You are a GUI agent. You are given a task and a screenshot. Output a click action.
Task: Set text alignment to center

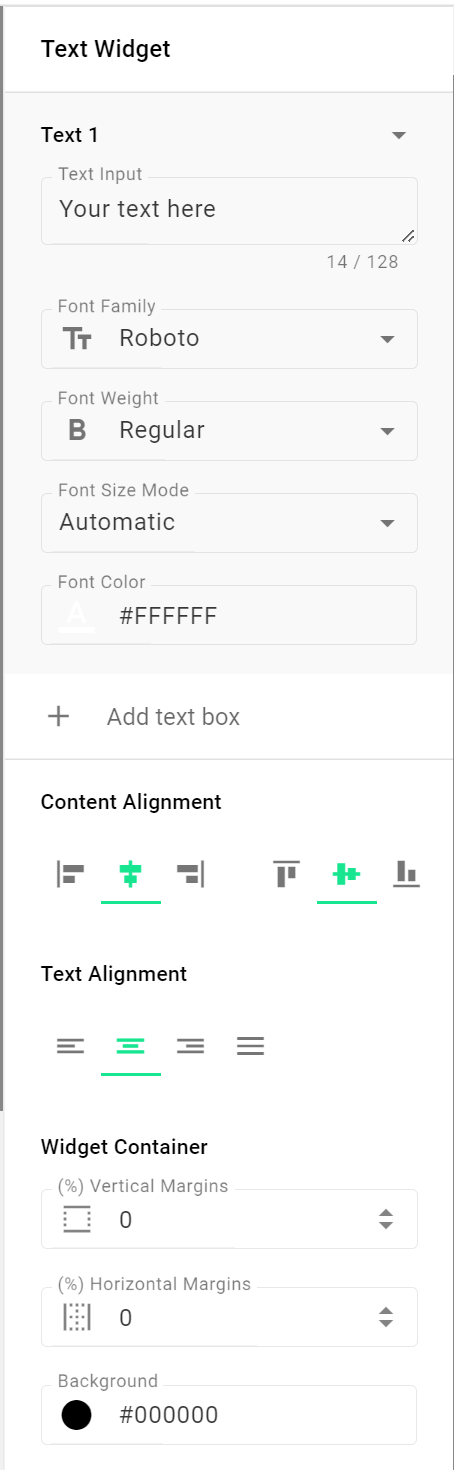[131, 1046]
